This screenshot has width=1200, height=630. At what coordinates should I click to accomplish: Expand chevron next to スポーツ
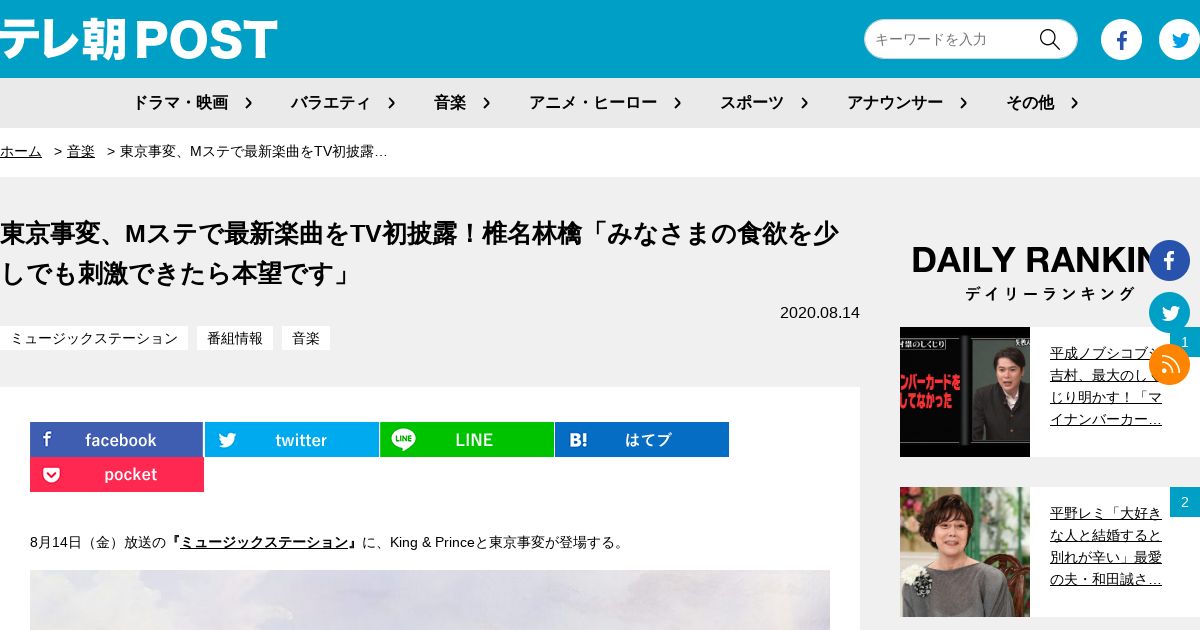pyautogui.click(x=804, y=102)
